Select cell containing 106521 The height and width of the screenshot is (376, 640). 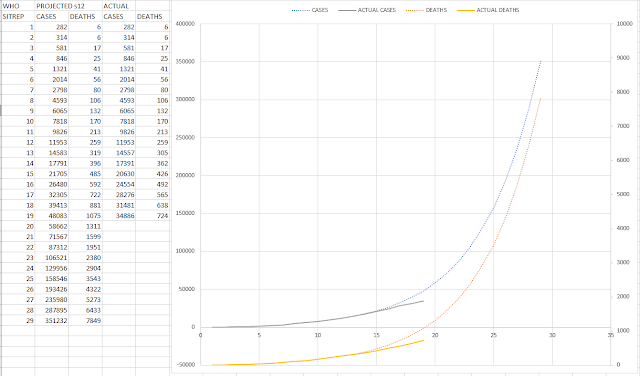point(52,258)
